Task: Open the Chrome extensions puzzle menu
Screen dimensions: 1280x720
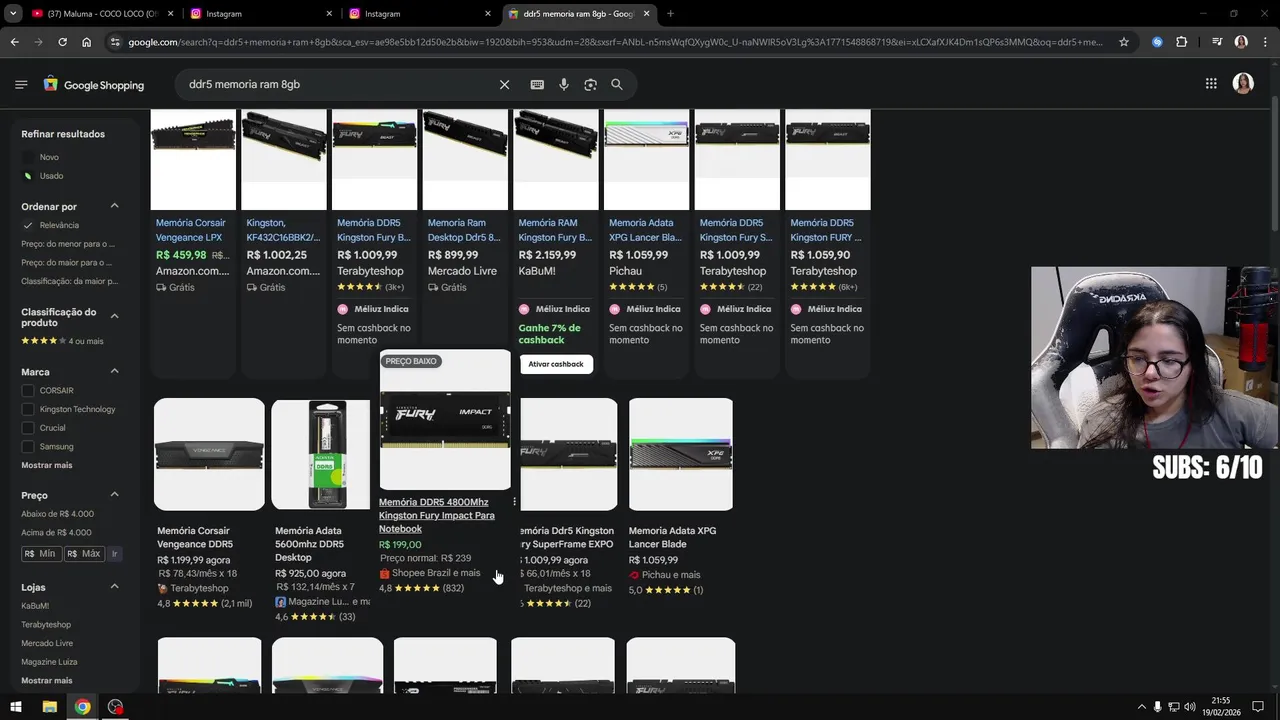Action: click(1182, 42)
